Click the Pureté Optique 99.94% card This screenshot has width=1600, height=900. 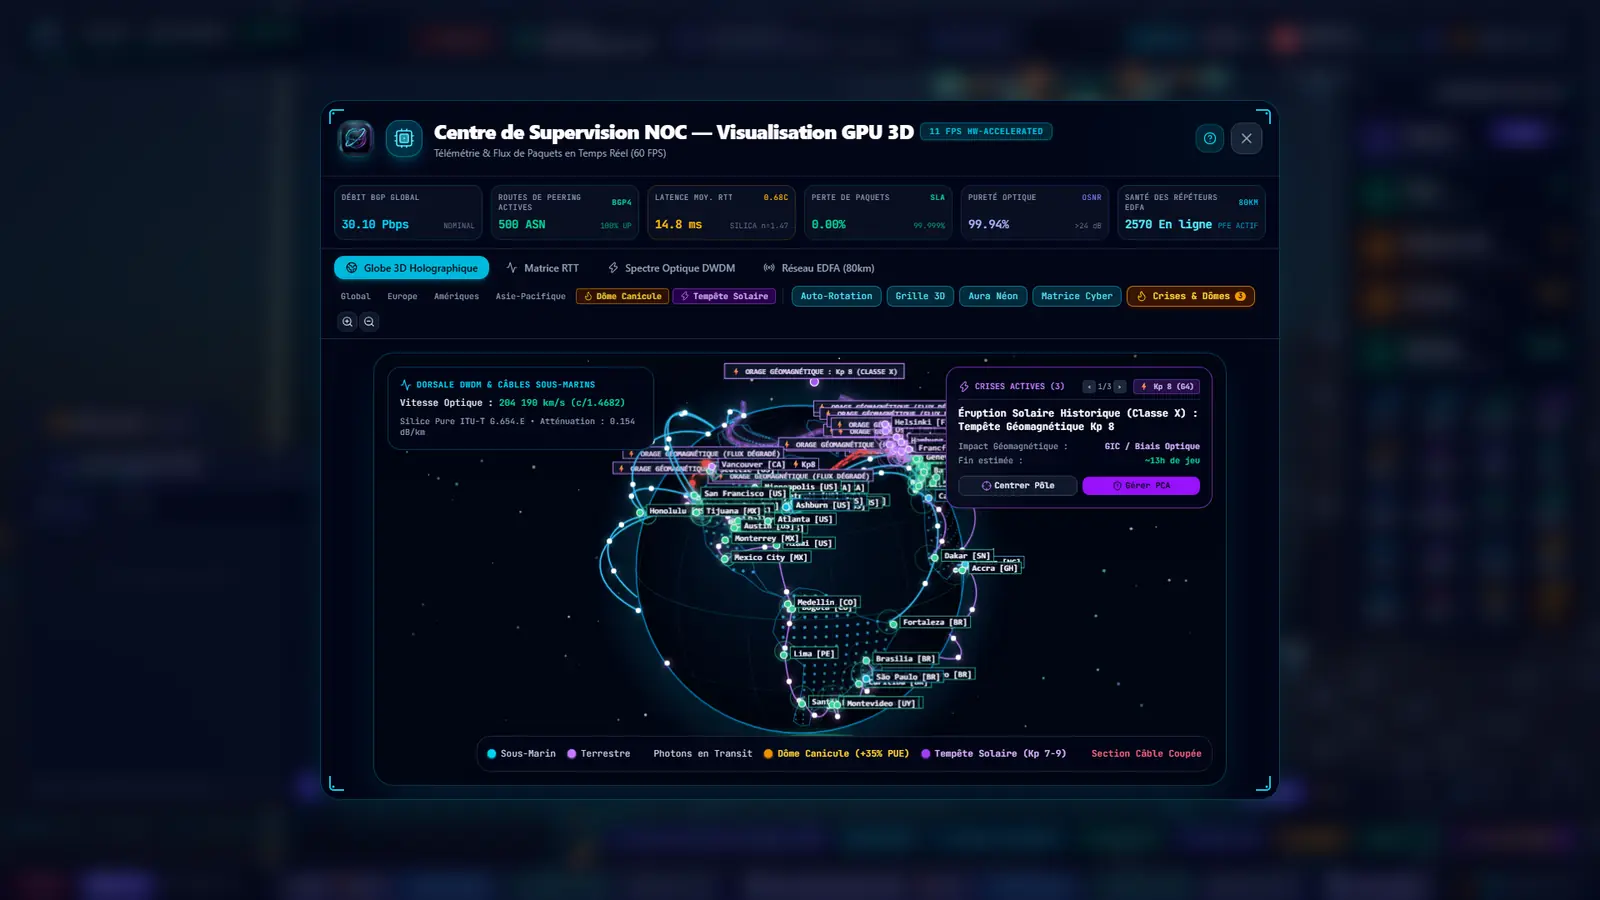[x=1035, y=212]
